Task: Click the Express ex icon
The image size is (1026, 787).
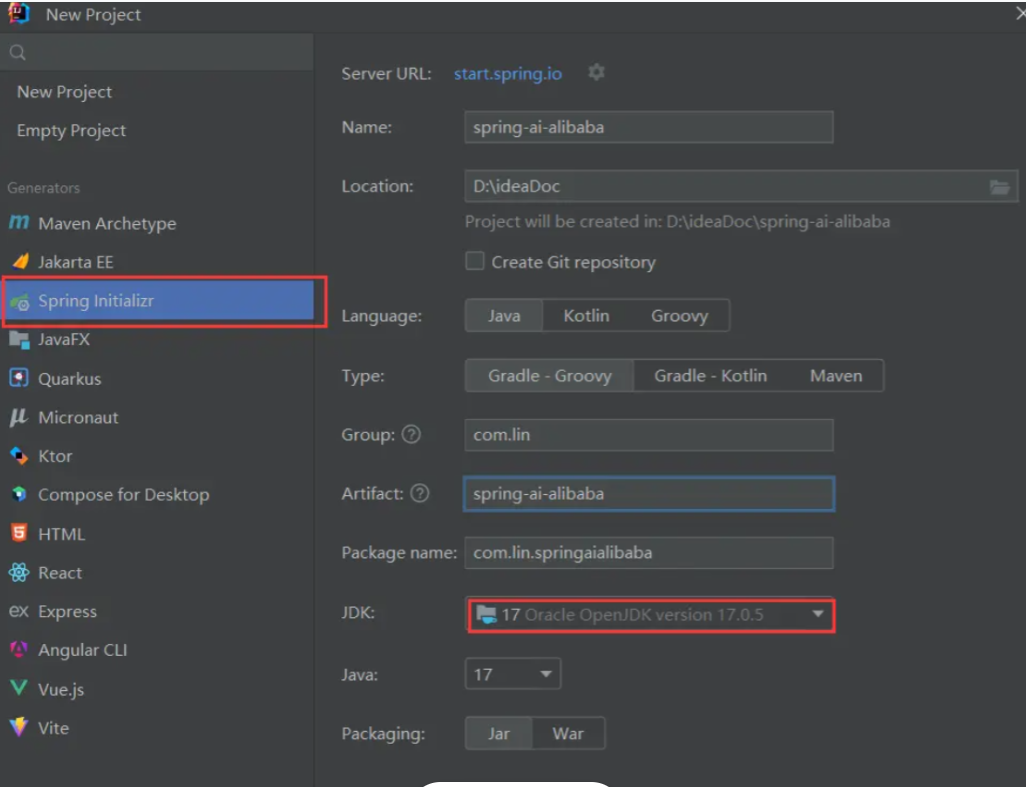Action: [18, 611]
